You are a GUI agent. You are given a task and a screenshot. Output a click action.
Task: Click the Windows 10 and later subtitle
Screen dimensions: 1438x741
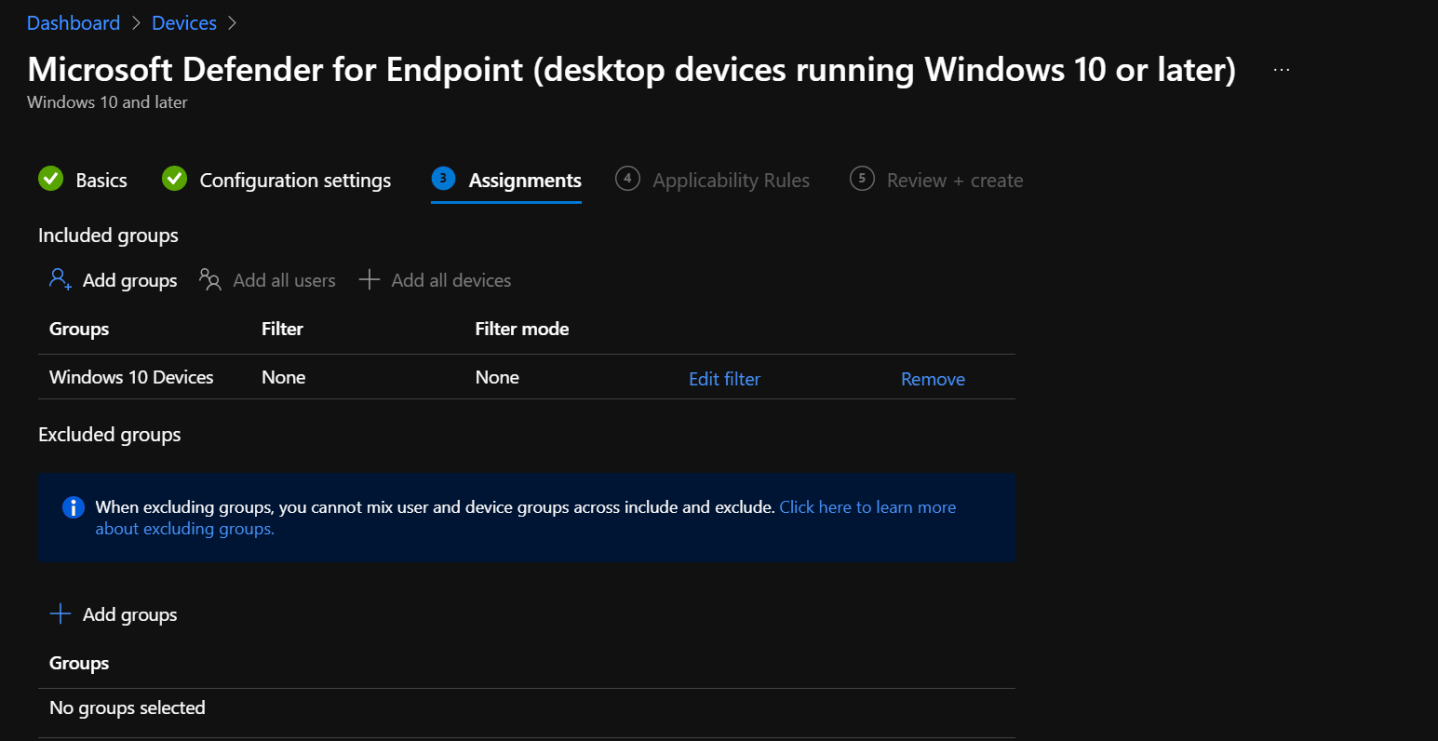click(x=107, y=102)
